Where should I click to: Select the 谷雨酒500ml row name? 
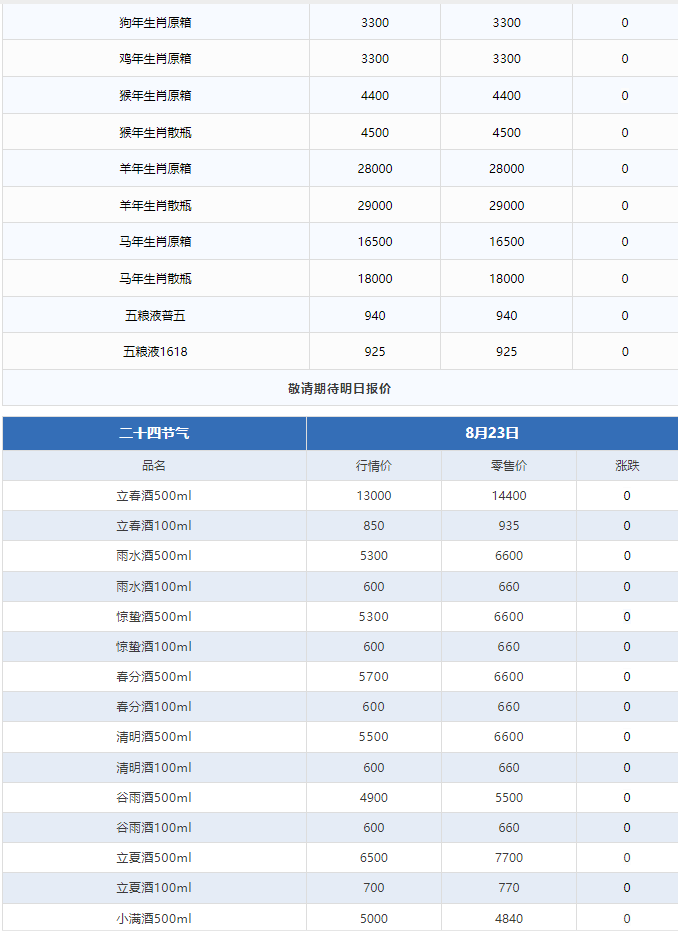(154, 798)
